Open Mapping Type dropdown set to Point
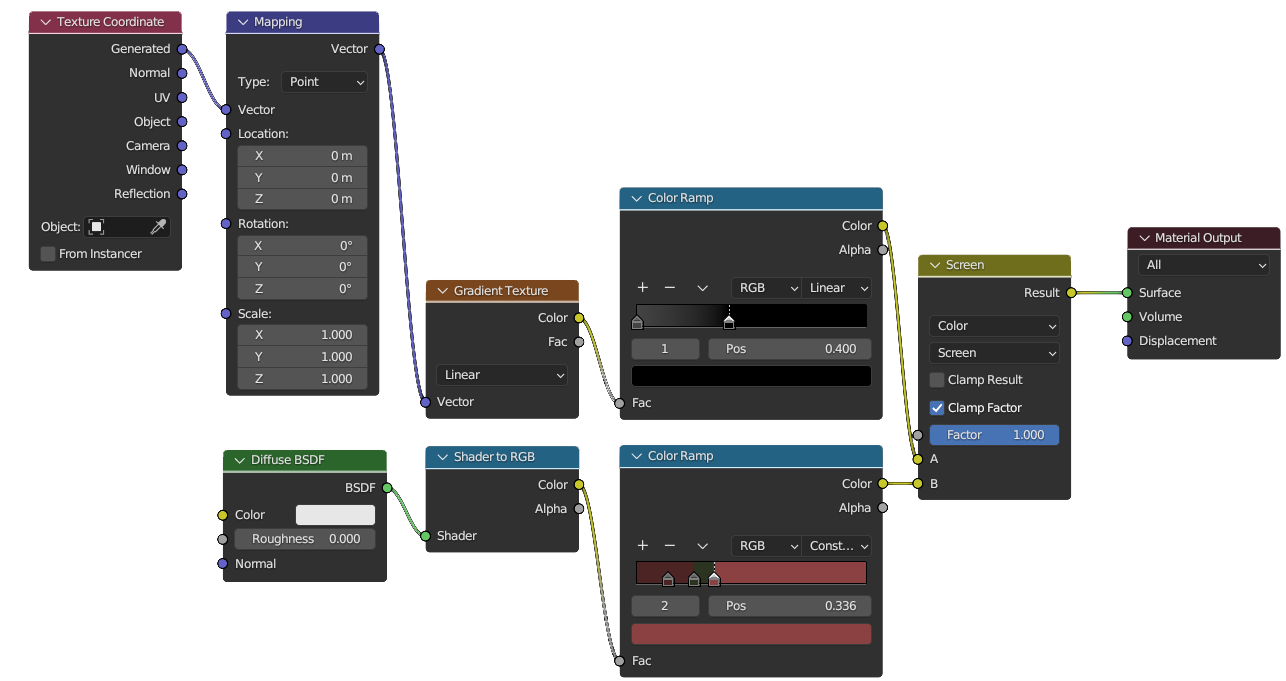1286x681 pixels. click(325, 82)
